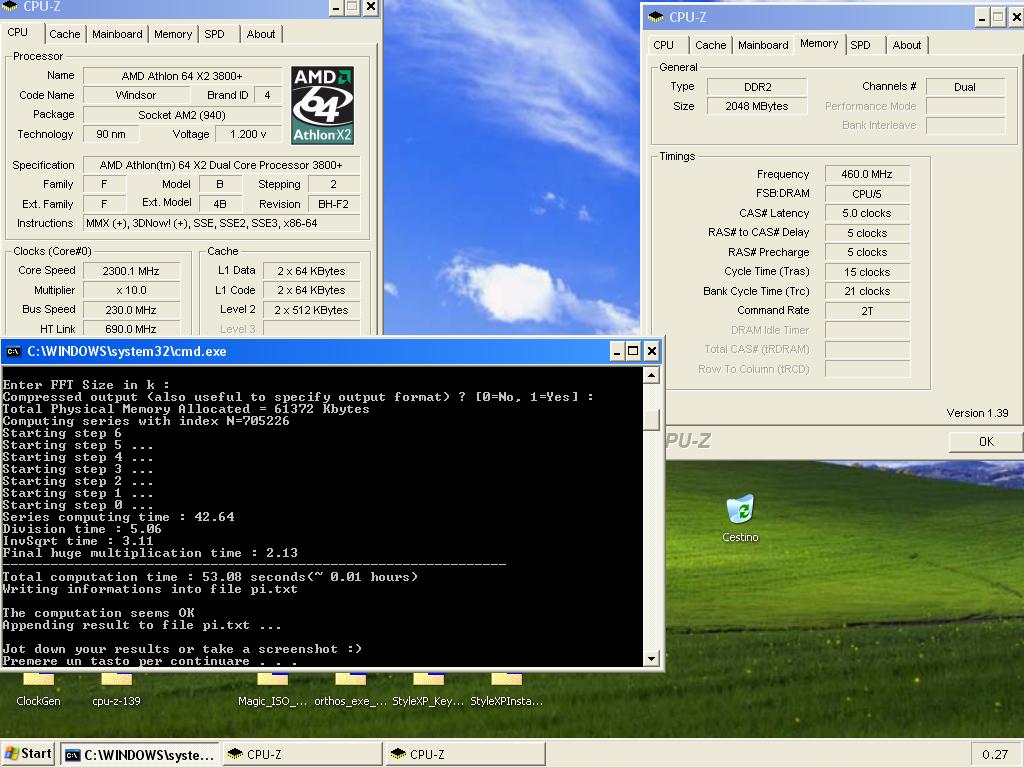Open Memory tab in left CPU-Z window
1024x768 pixels.
173,34
